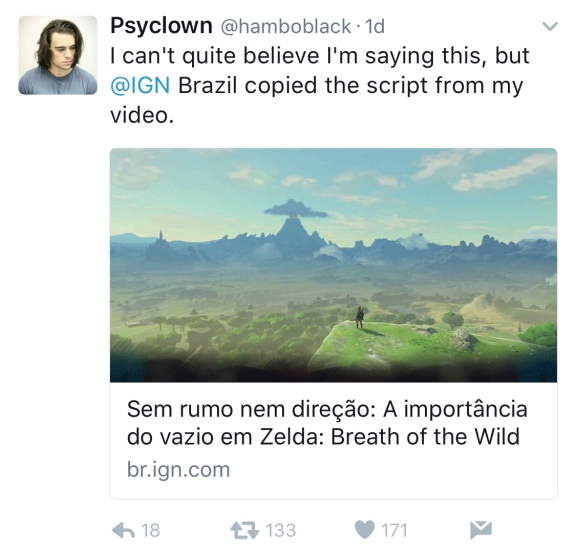Viewport: 576px width, 555px height.
Task: Open the tweet options chevron menu
Action: (x=550, y=26)
